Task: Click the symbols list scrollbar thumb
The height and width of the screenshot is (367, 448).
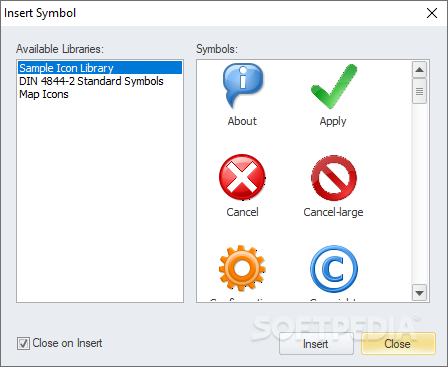Action: pos(419,91)
